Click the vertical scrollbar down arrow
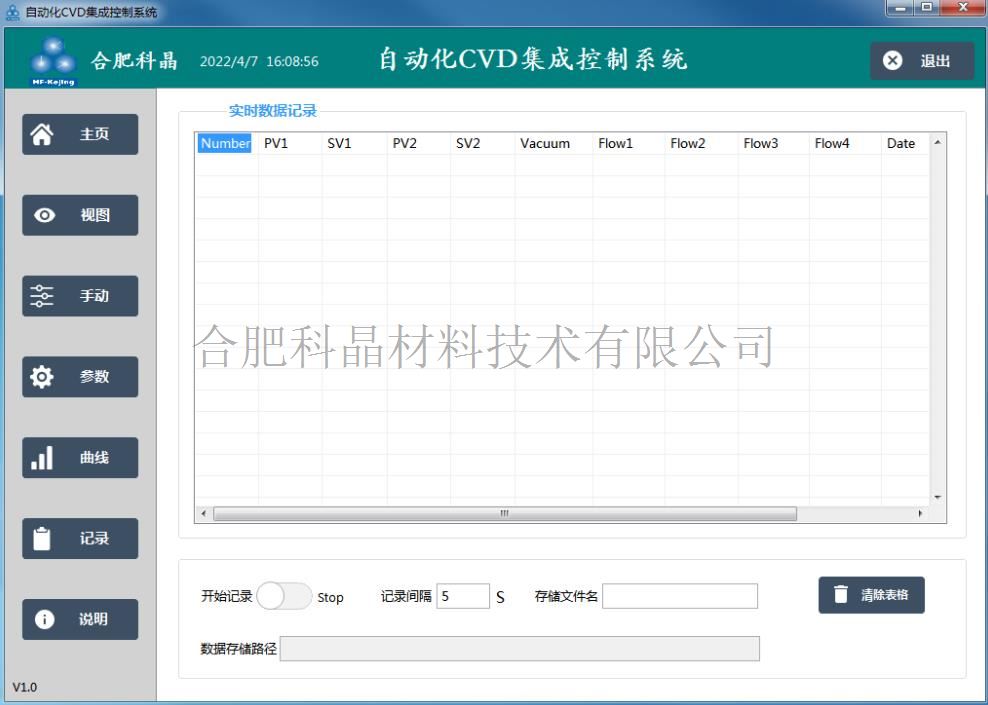The height and width of the screenshot is (705, 988). [x=937, y=497]
